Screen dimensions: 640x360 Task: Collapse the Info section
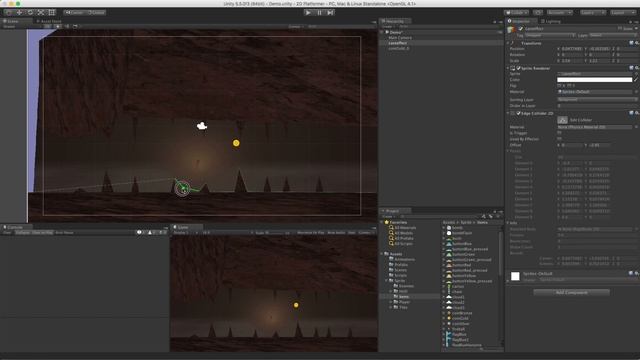tap(509, 223)
